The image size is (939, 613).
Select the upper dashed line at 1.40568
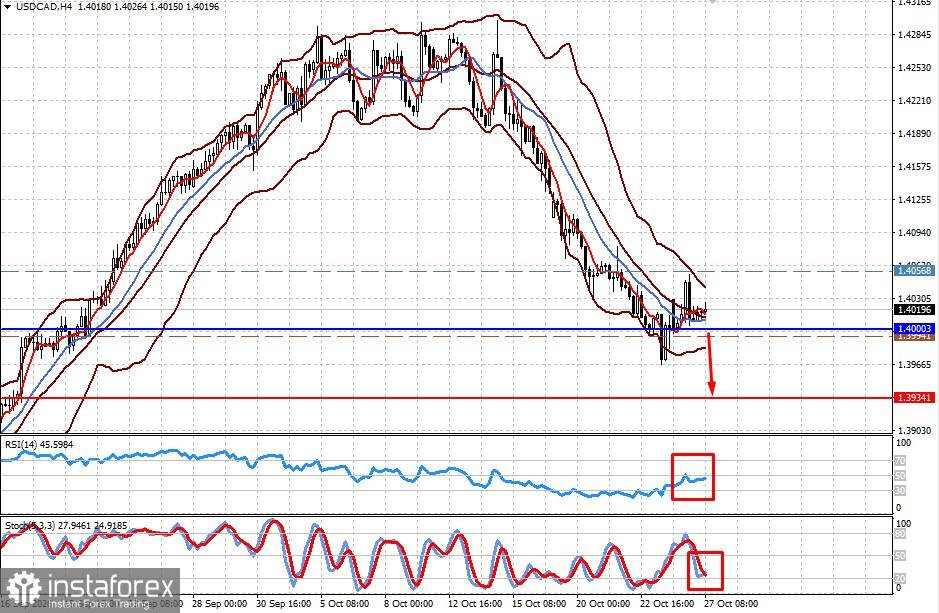pos(446,271)
